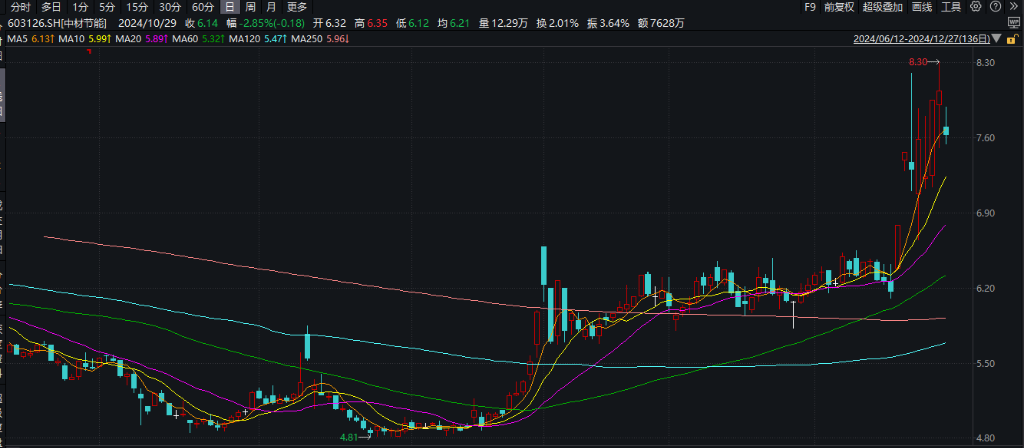Open the 更多 period options
Screen dimensions: 1024x448
click(x=297, y=7)
